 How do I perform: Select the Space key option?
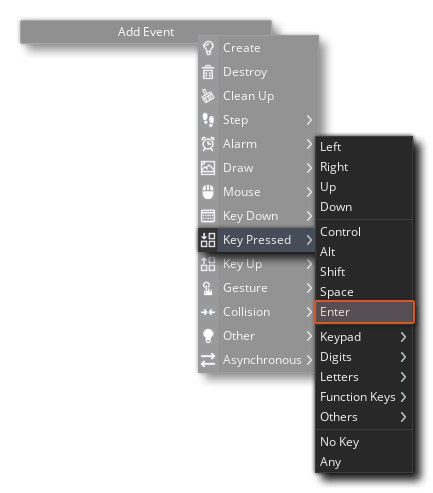(x=364, y=292)
